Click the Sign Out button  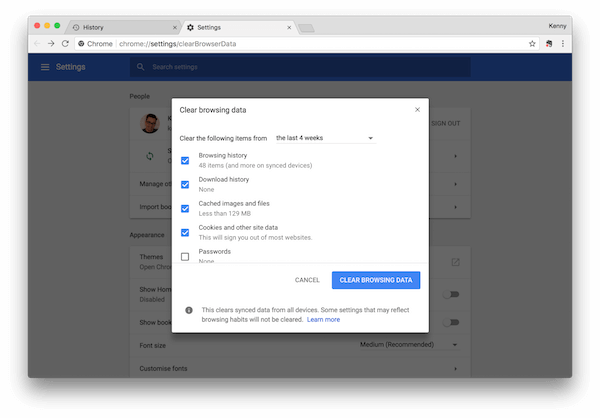pyautogui.click(x=446, y=124)
